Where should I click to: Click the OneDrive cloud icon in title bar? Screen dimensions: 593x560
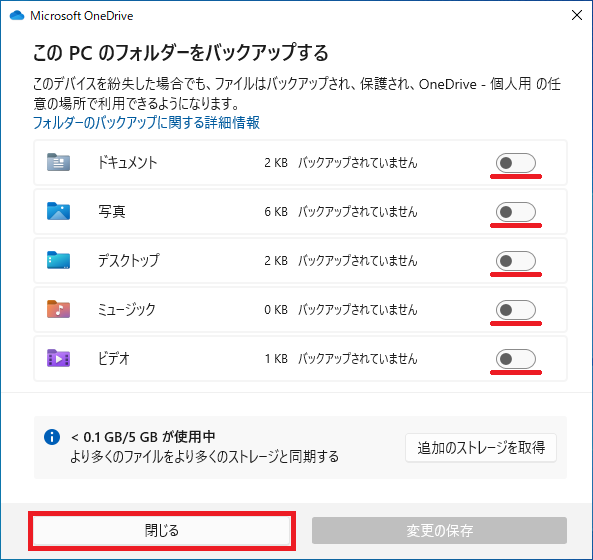coord(17,16)
